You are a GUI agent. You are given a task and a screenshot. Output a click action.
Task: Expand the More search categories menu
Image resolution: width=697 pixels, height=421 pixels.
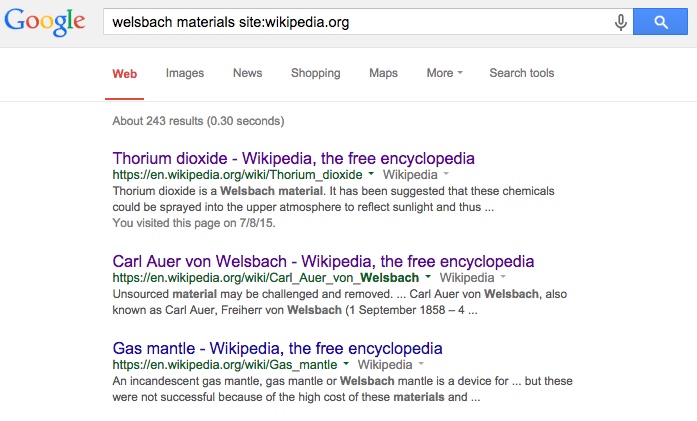pos(445,73)
